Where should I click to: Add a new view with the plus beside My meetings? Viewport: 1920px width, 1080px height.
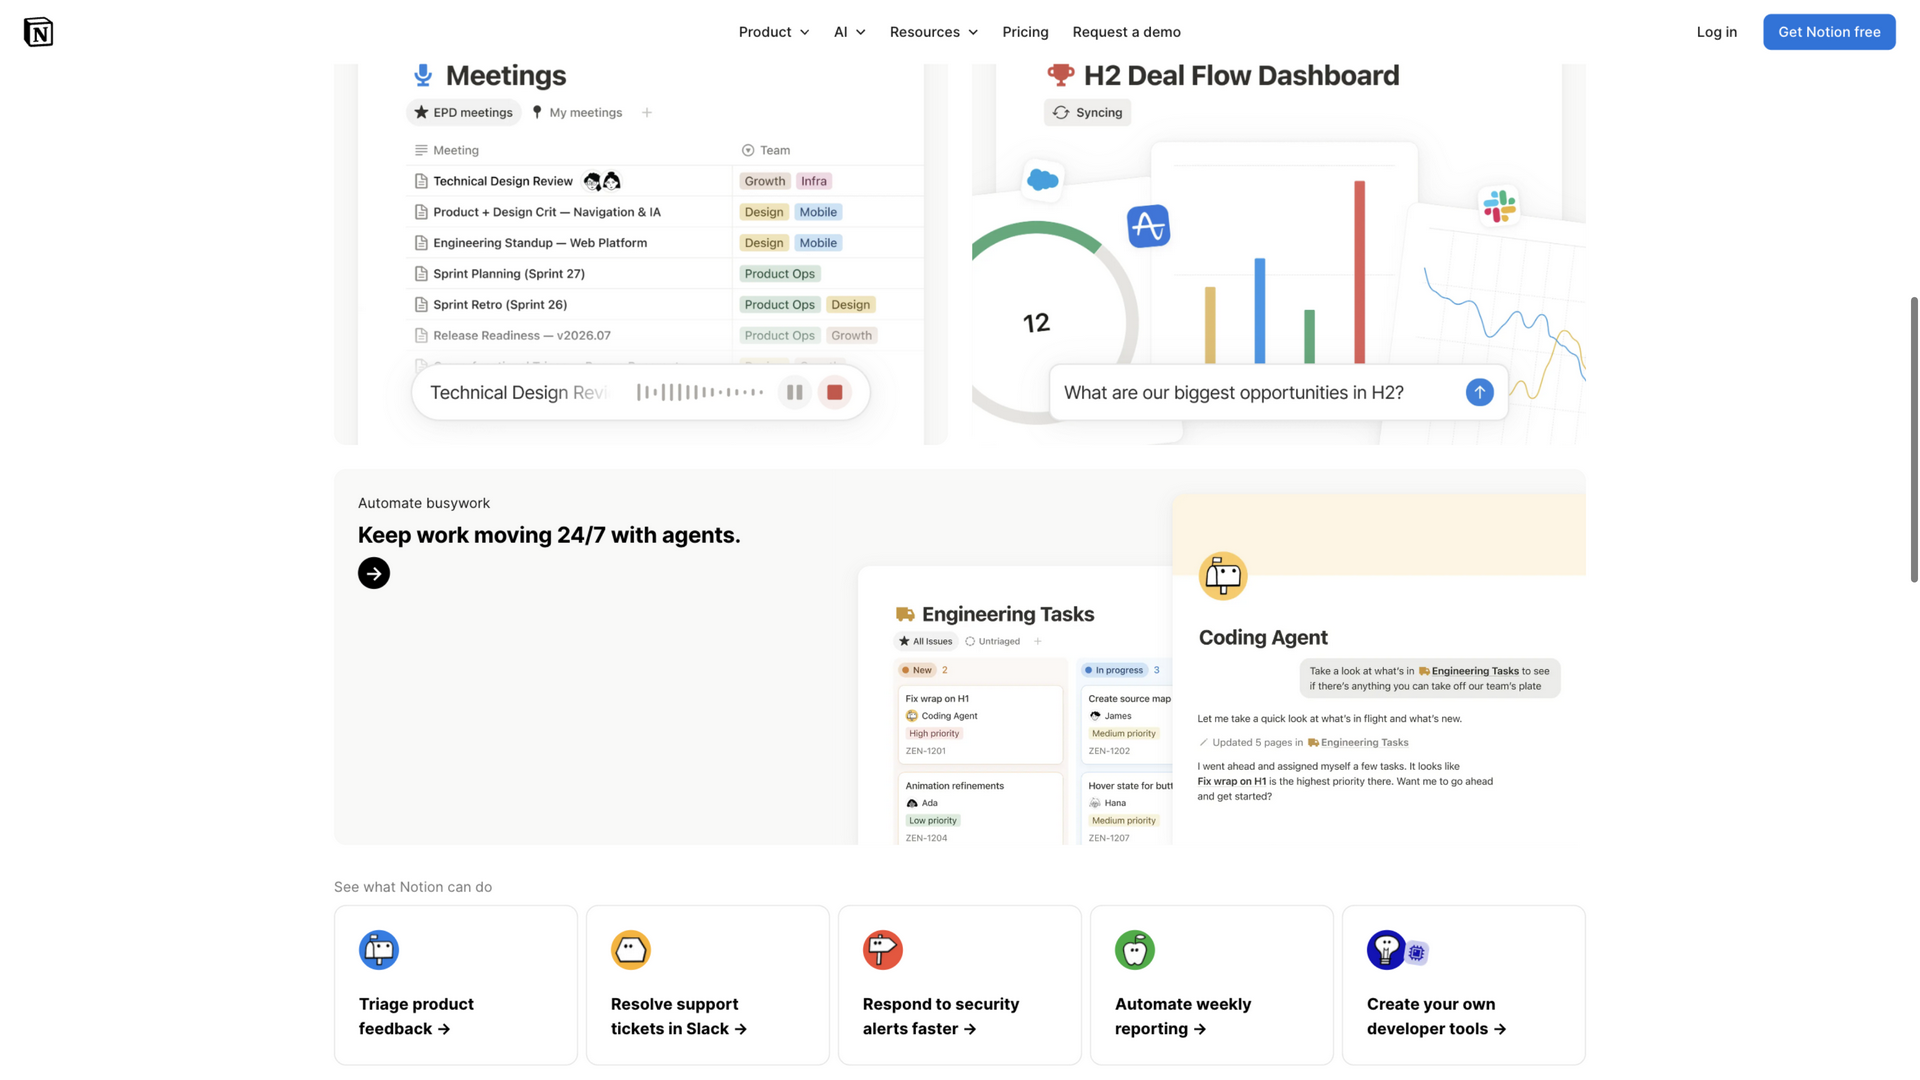[x=647, y=112]
